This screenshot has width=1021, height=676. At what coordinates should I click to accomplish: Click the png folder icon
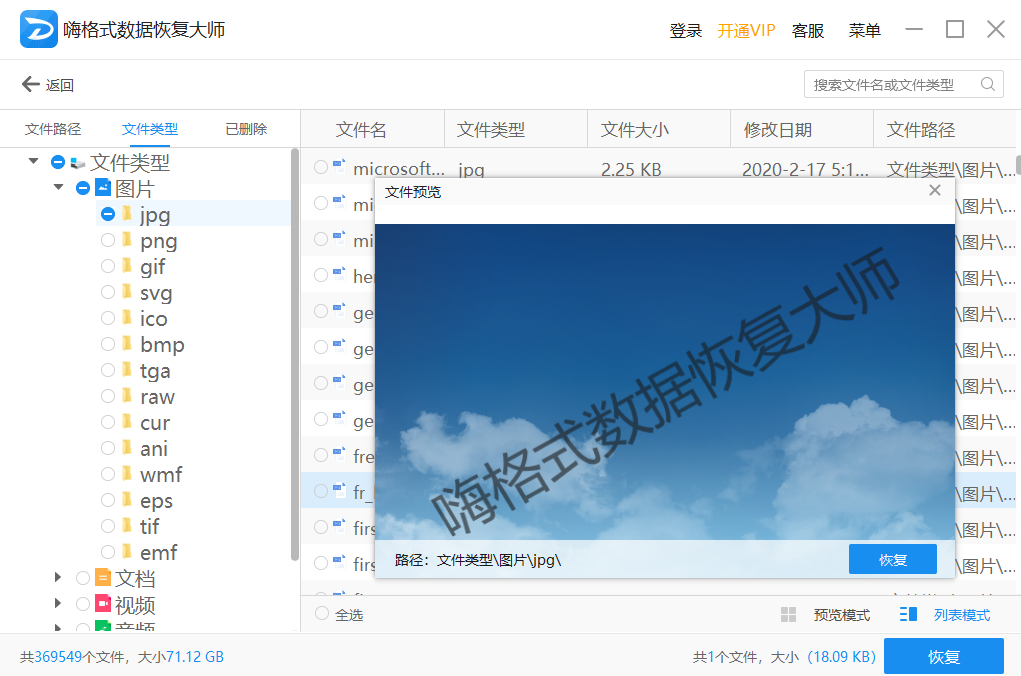tap(128, 240)
